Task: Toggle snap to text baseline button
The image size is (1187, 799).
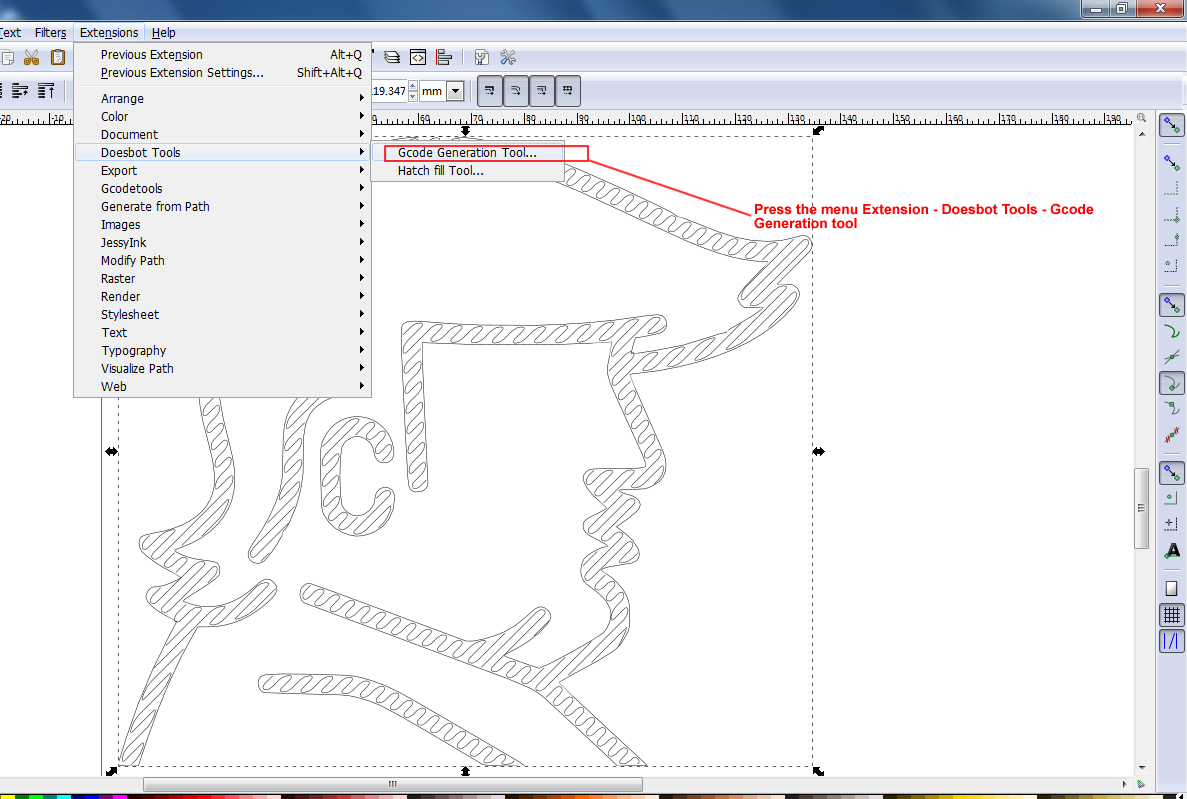Action: (1171, 551)
